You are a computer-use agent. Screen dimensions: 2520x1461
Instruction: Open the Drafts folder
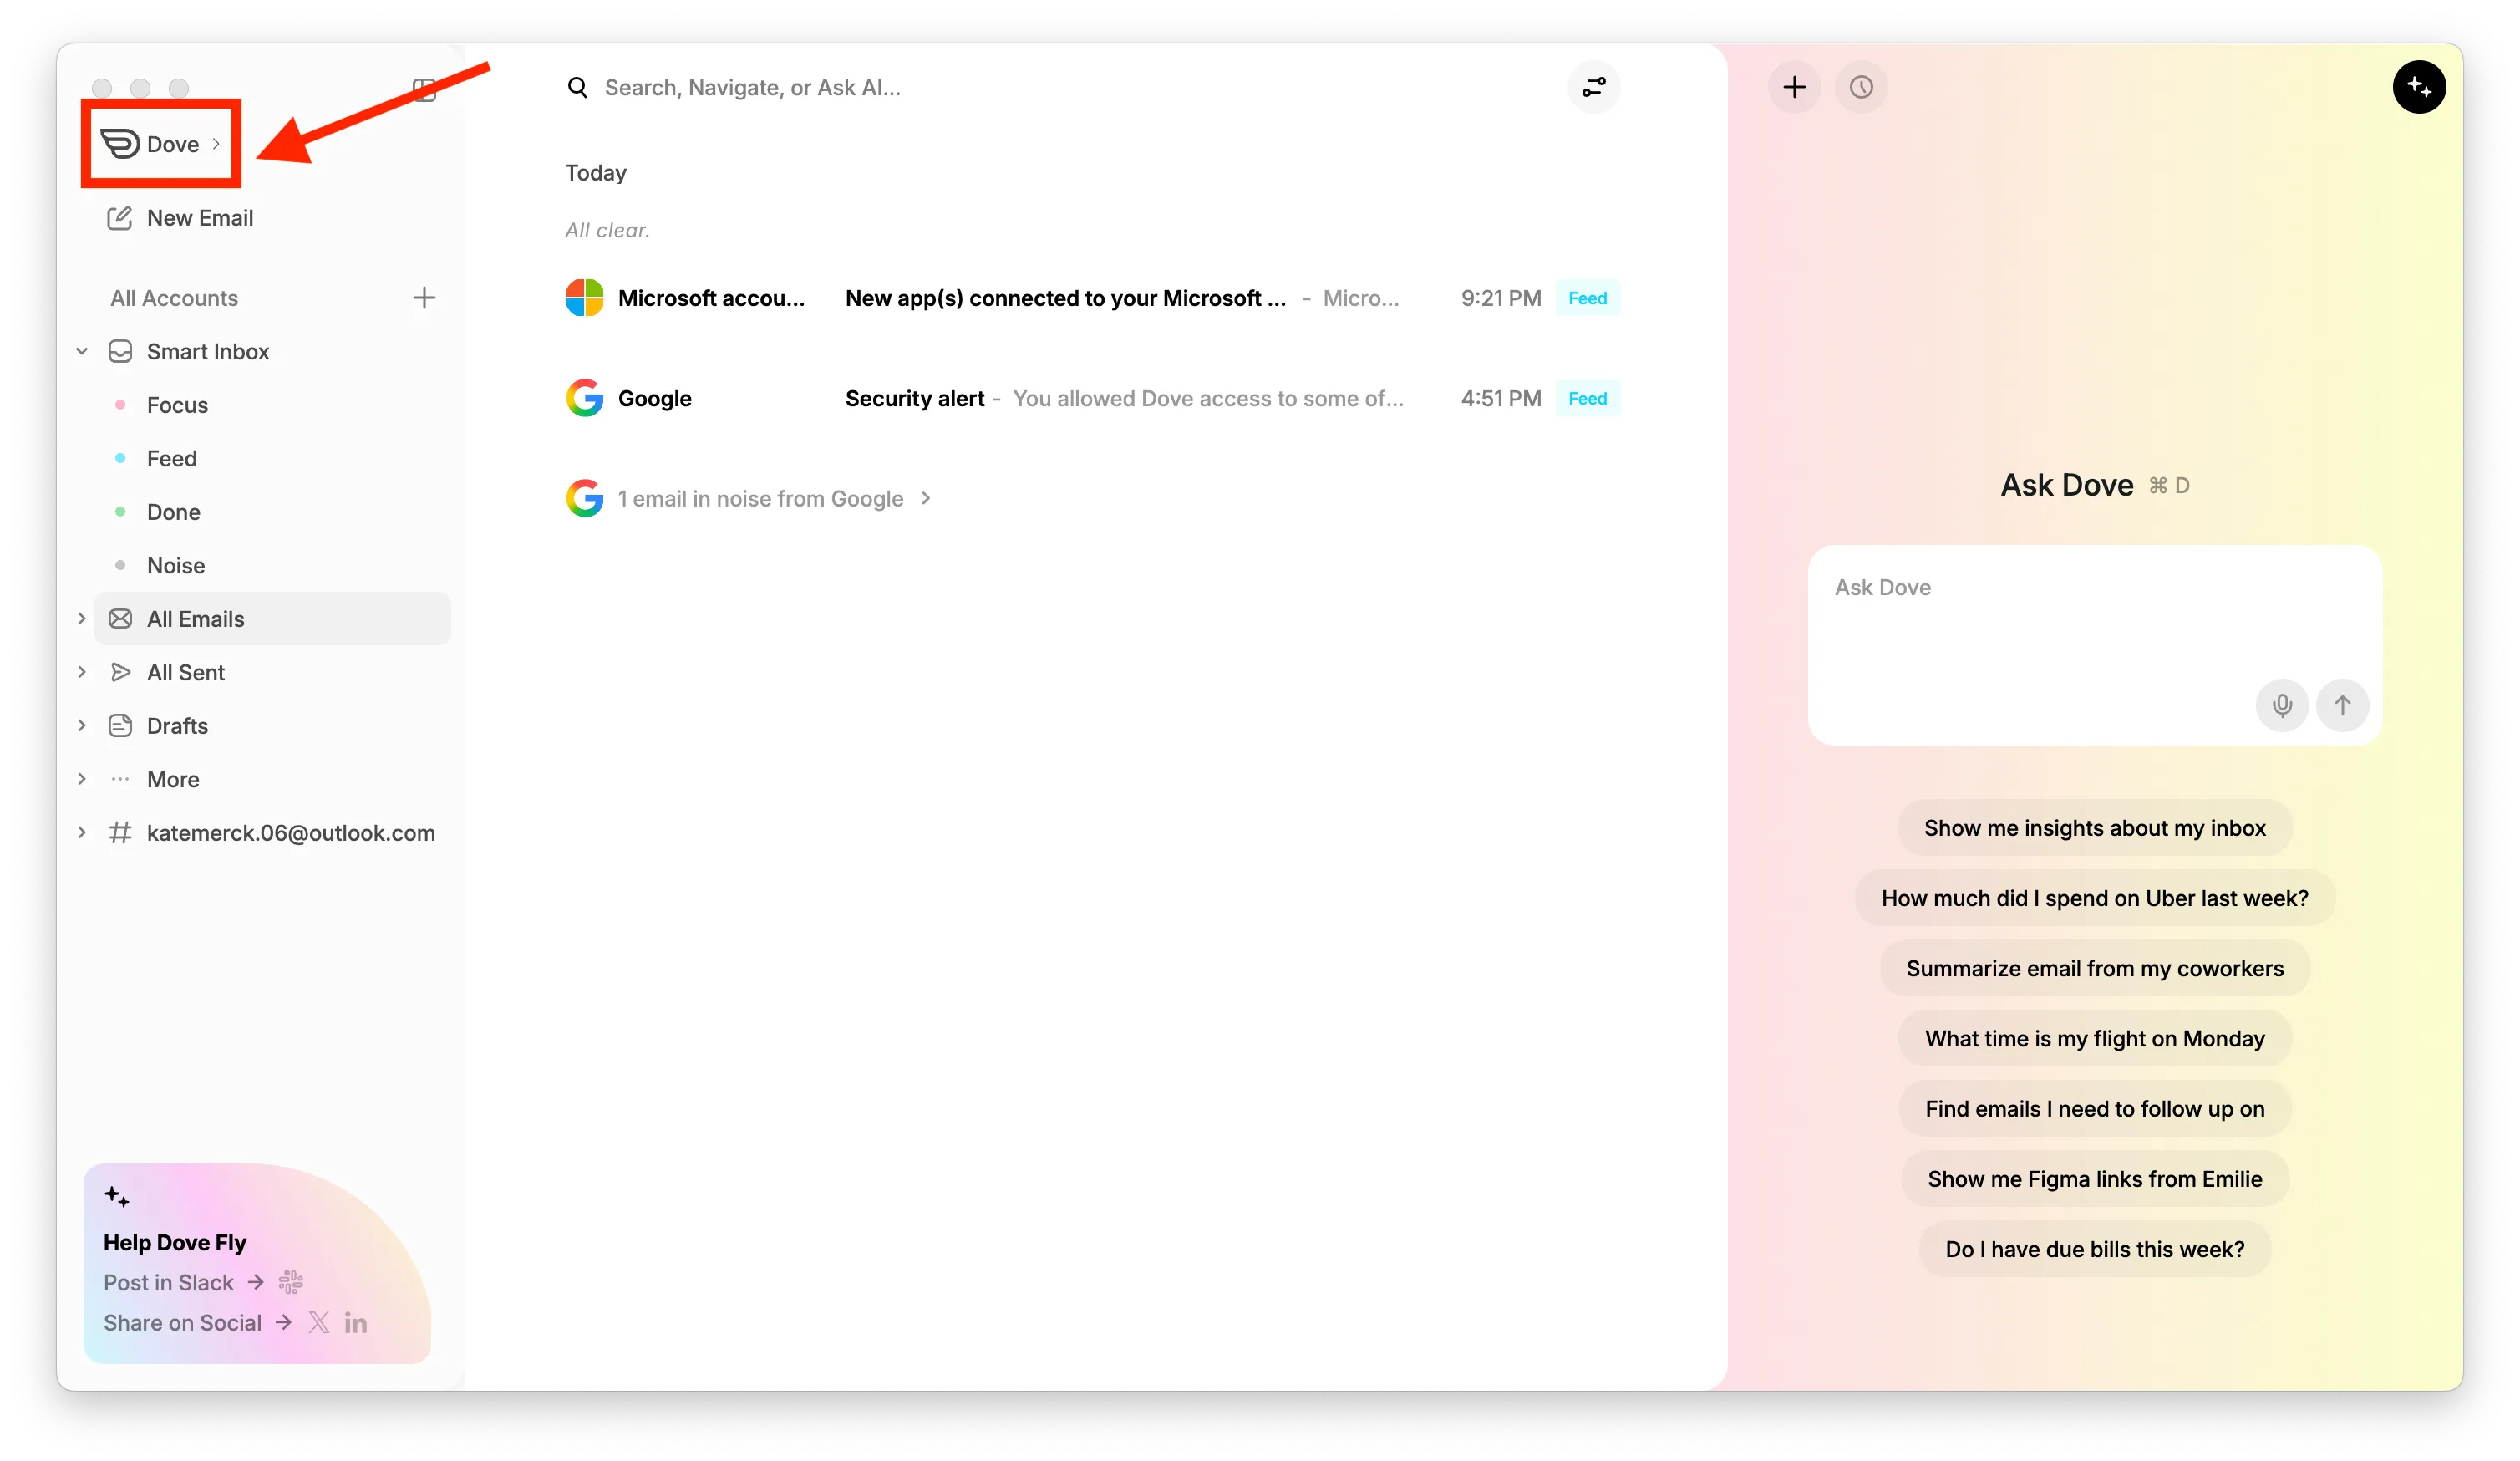pyautogui.click(x=177, y=726)
